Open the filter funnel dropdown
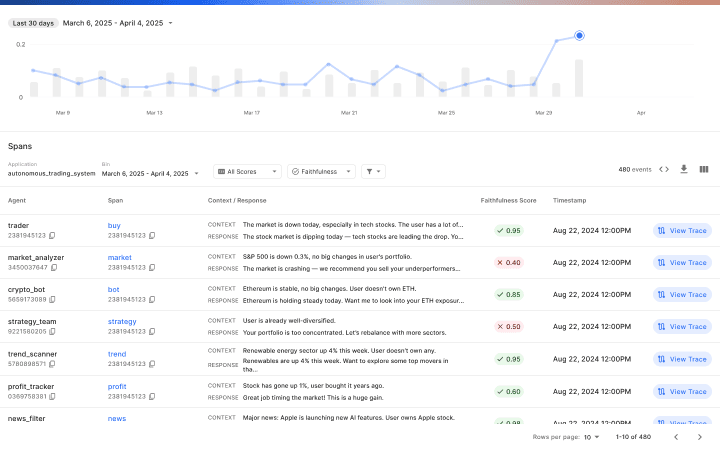 pyautogui.click(x=373, y=171)
